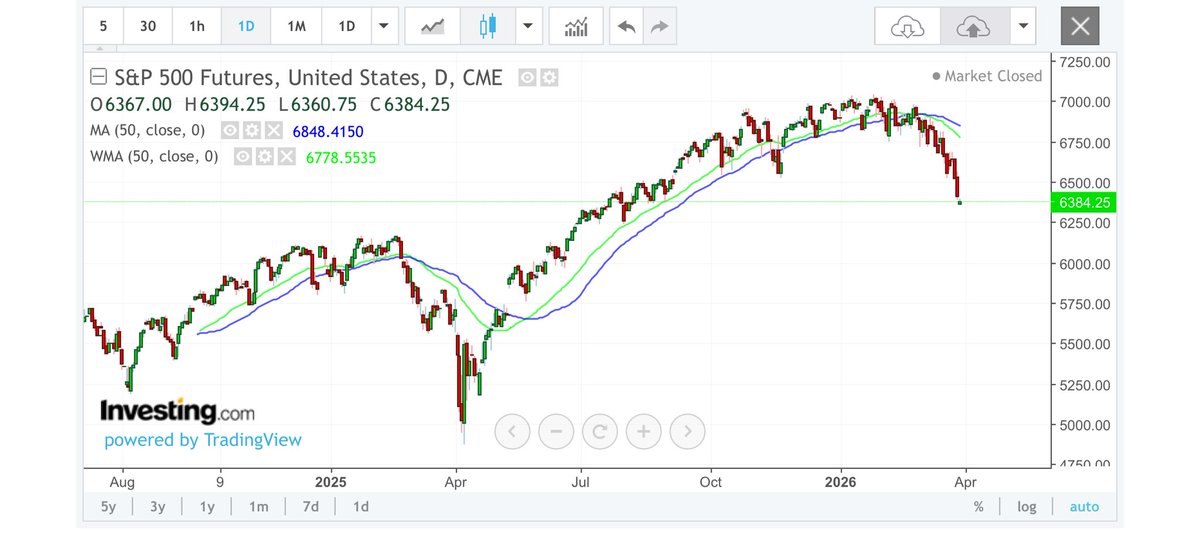
Task: Save the chart layout to cloud
Action: (x=973, y=26)
